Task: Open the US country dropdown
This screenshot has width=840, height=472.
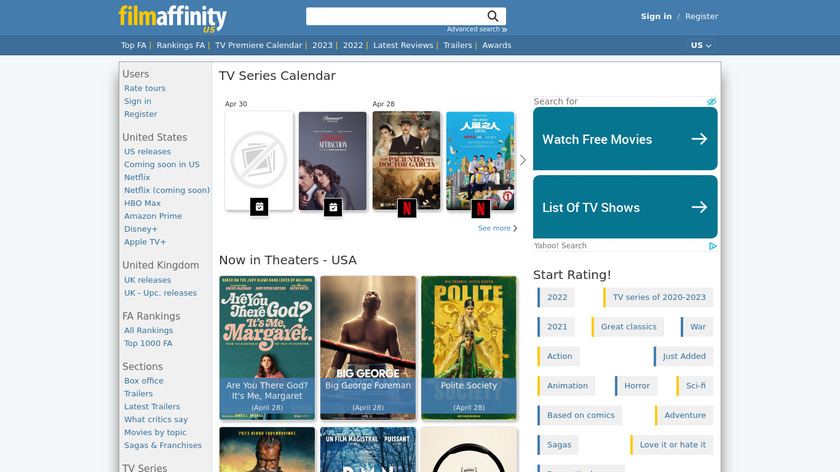Action: [x=701, y=45]
